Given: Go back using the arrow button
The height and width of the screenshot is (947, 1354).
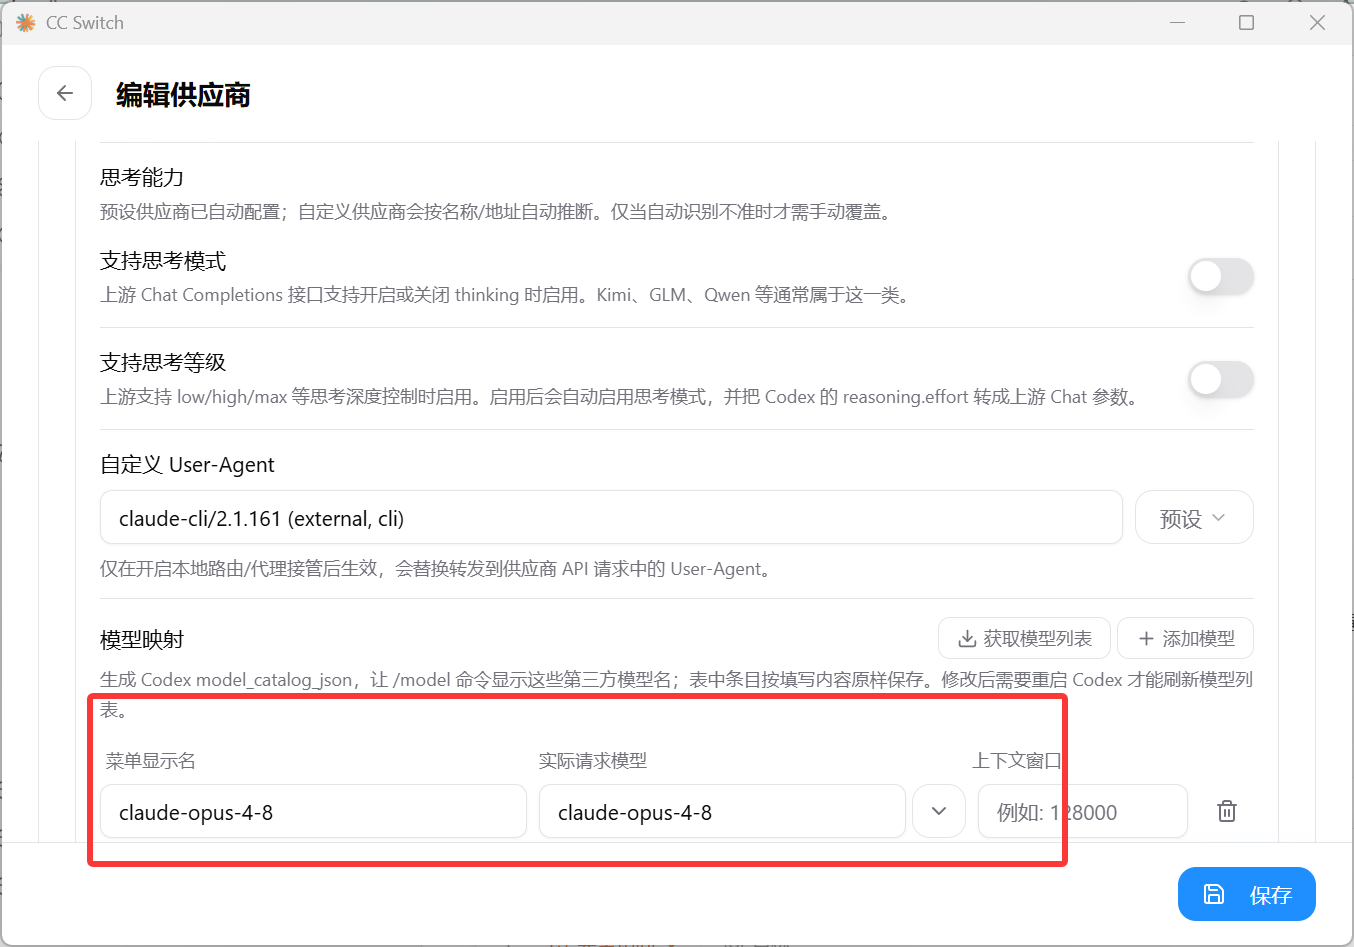Looking at the screenshot, I should click(65, 93).
